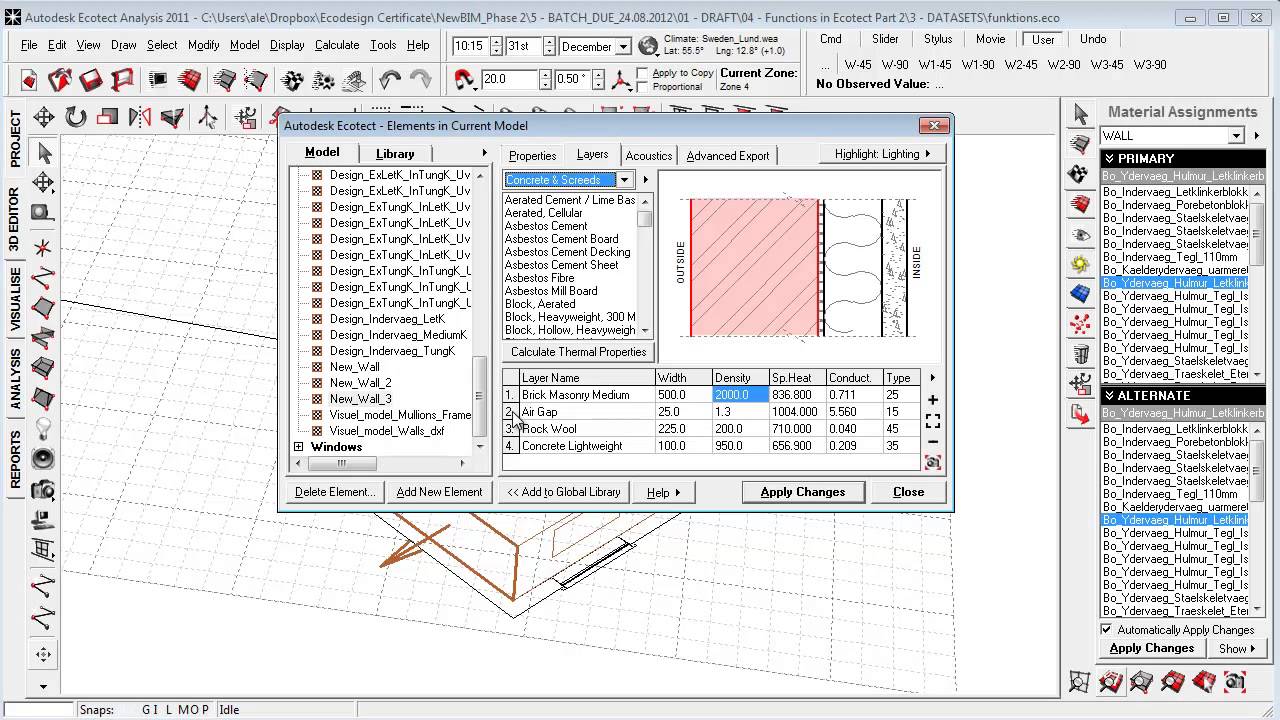Click the Close button in dialog
The image size is (1280, 720).
pyautogui.click(x=908, y=492)
